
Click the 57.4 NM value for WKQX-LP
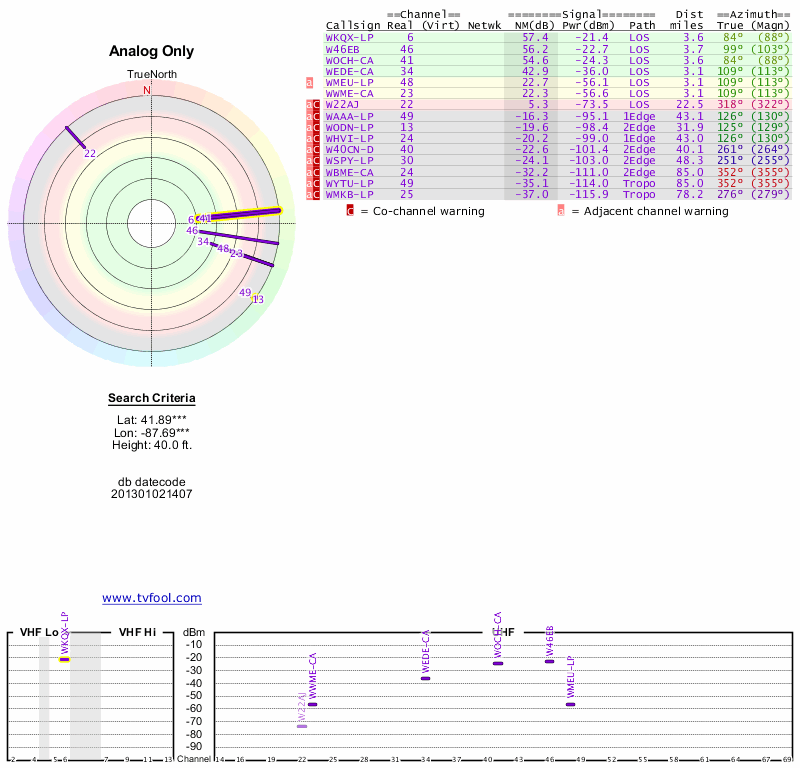point(535,38)
